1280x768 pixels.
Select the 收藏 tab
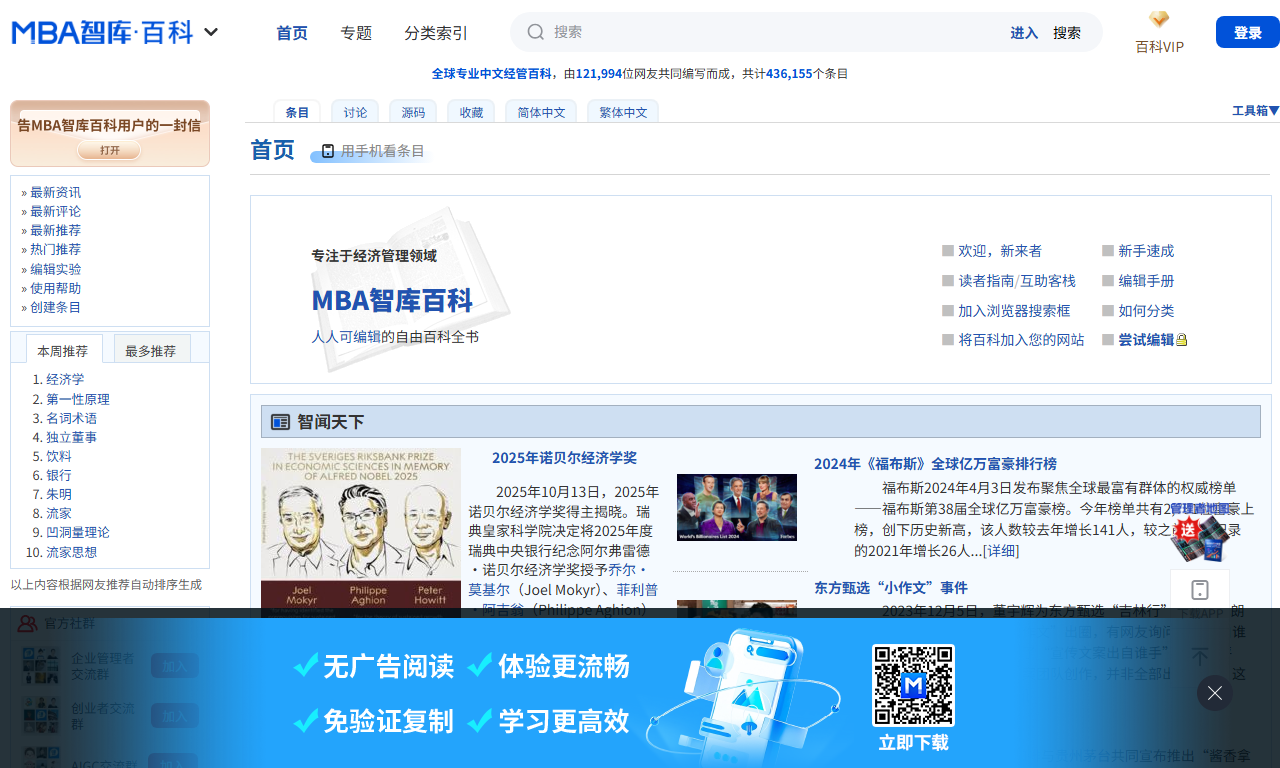471,112
